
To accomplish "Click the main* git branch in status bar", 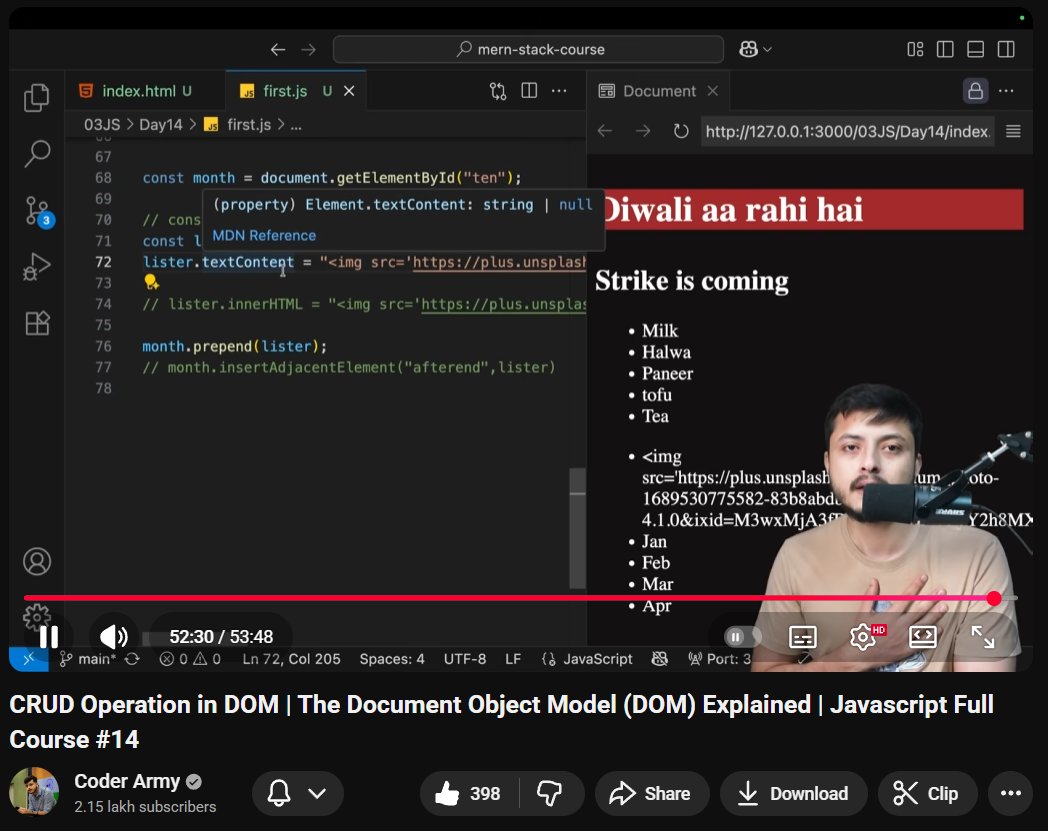I will [88, 659].
